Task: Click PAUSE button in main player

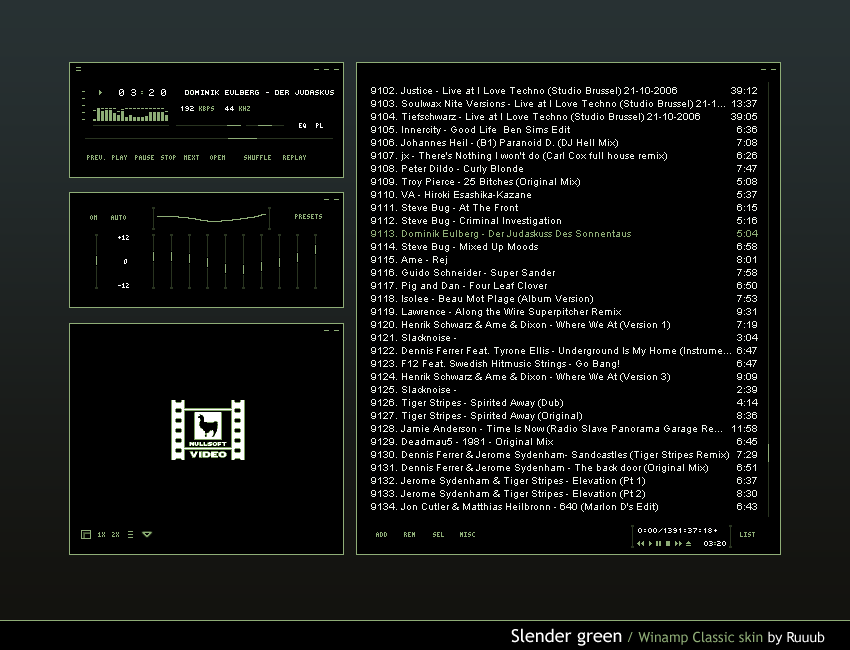Action: pyautogui.click(x=144, y=158)
